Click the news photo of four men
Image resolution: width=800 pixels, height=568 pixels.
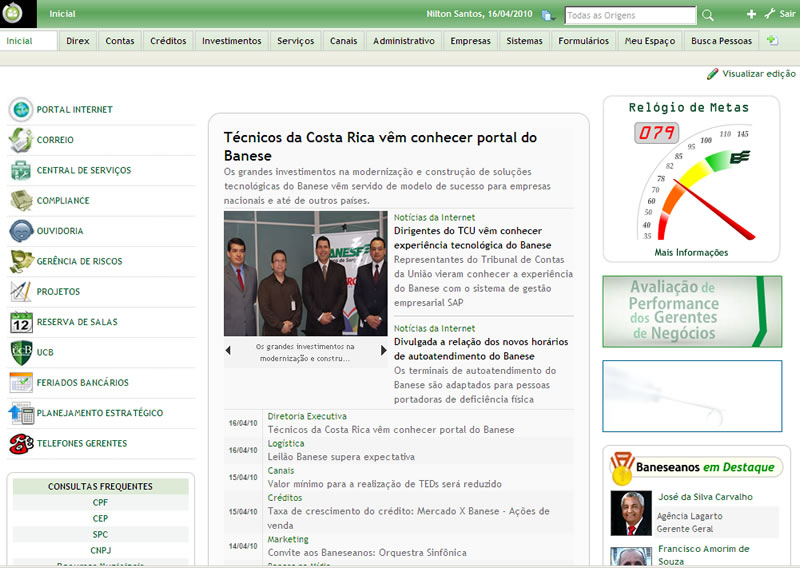(306, 274)
